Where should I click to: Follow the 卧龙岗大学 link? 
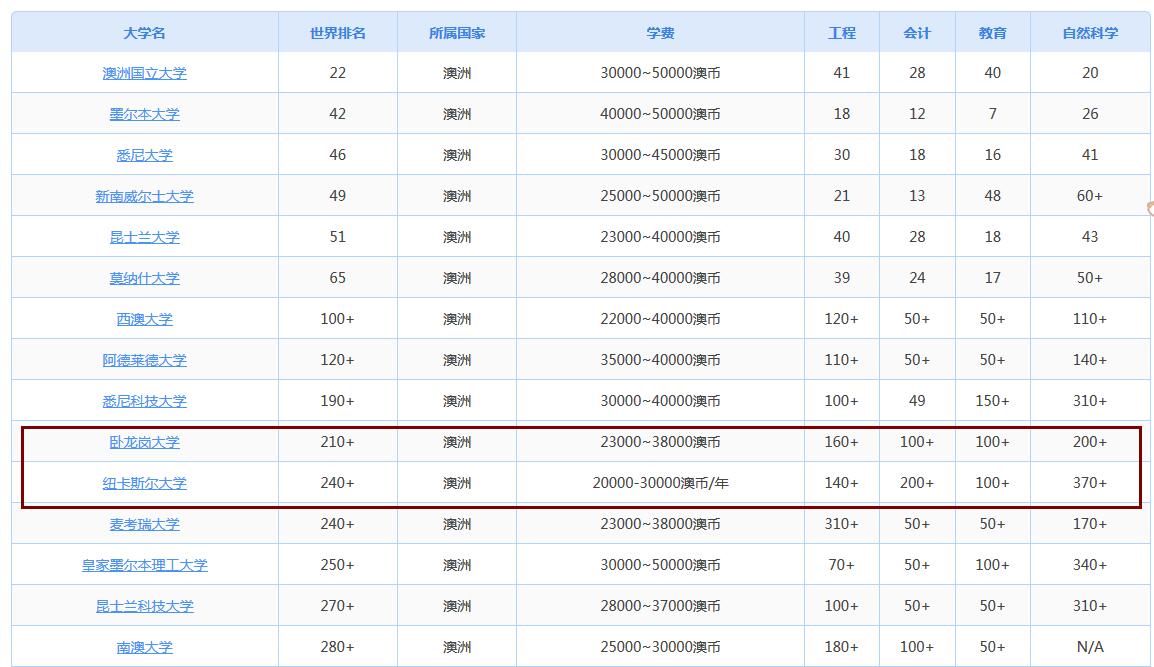click(x=144, y=442)
